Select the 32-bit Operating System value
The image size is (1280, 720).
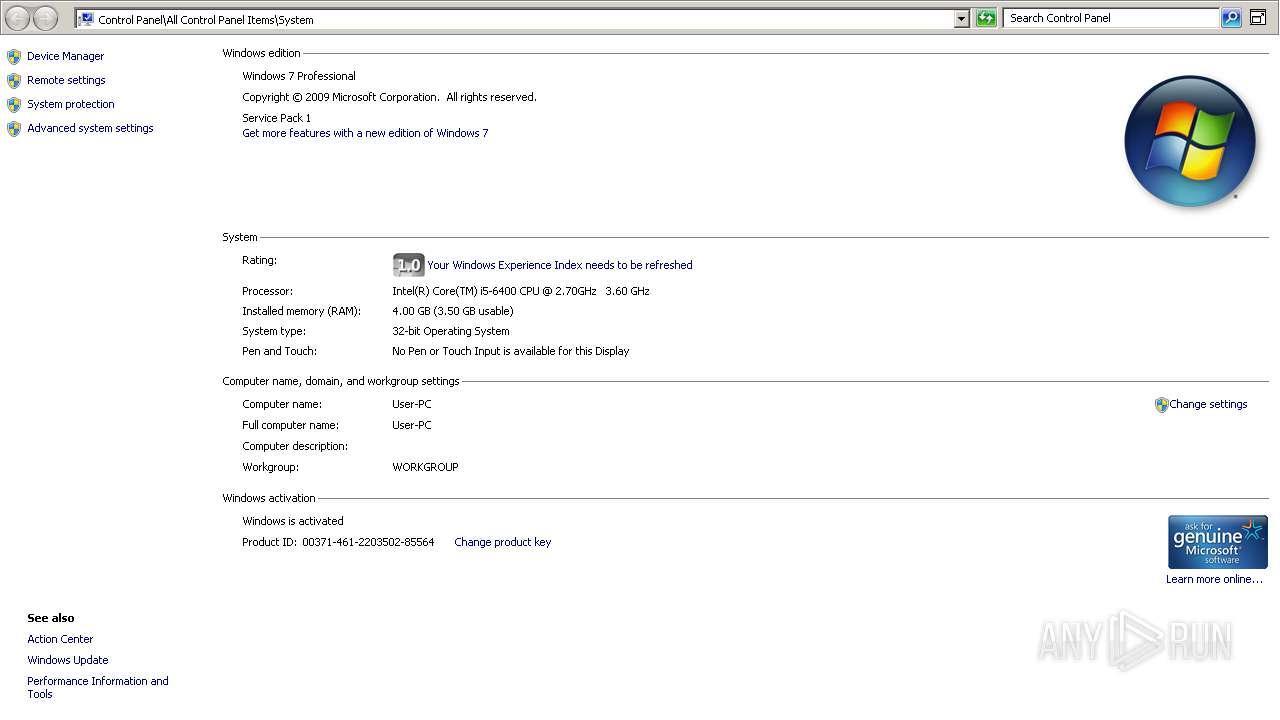451,331
